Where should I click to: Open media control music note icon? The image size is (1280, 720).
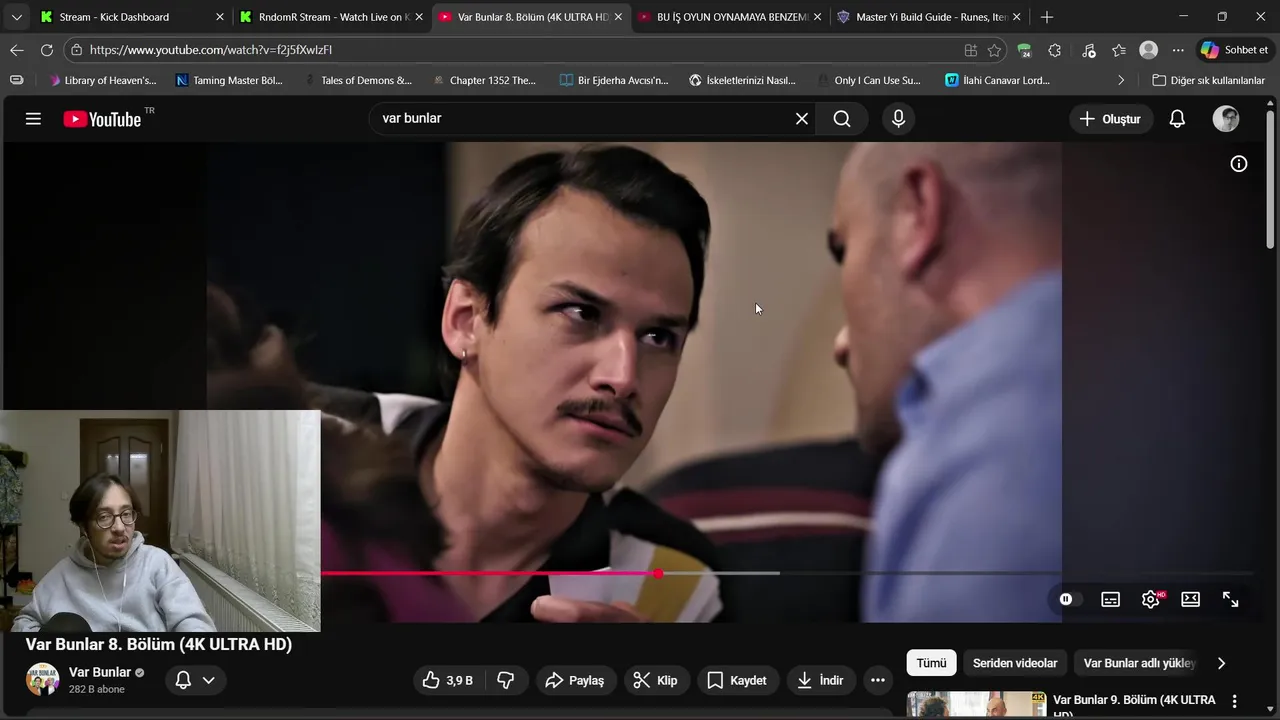(1089, 50)
